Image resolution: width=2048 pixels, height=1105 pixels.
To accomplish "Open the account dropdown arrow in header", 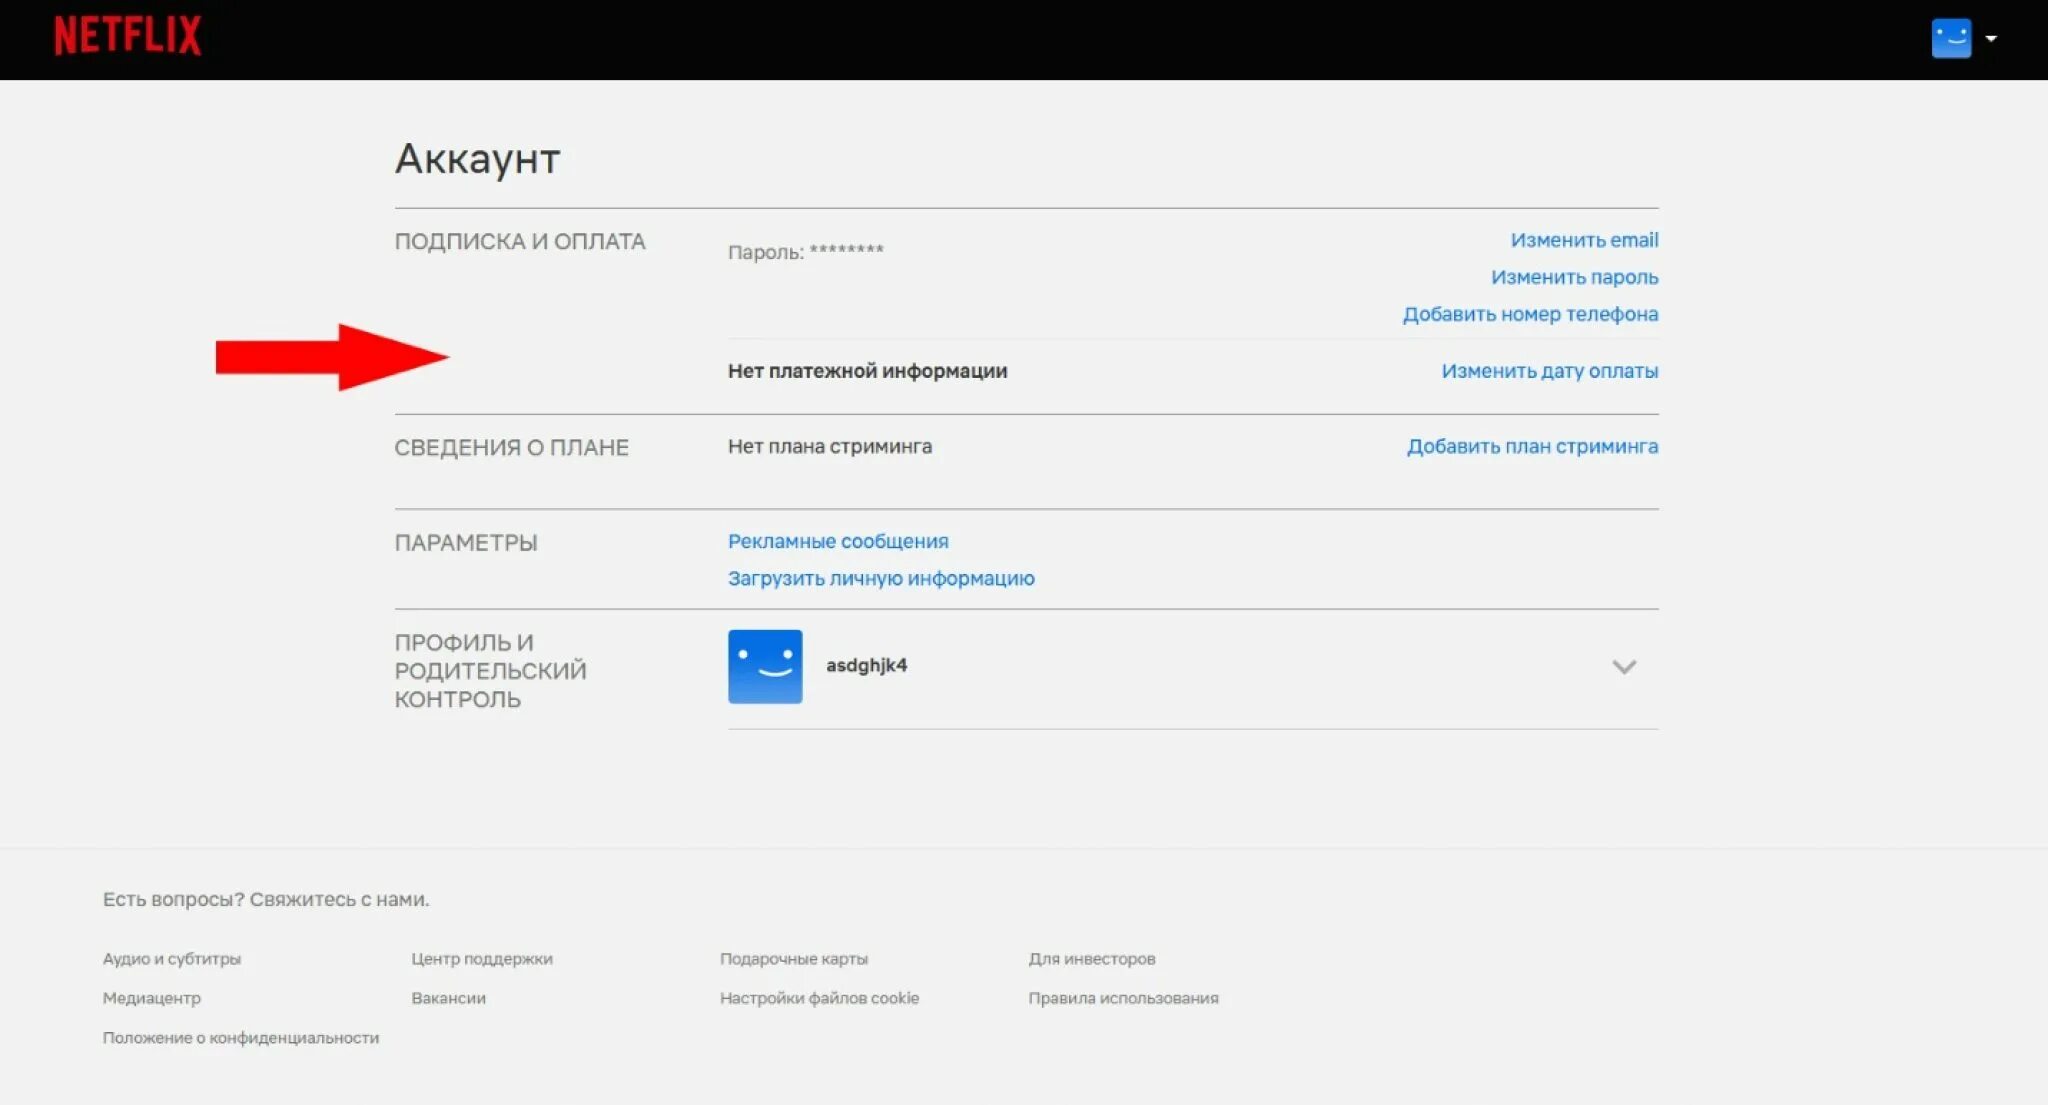I will click(x=1991, y=38).
